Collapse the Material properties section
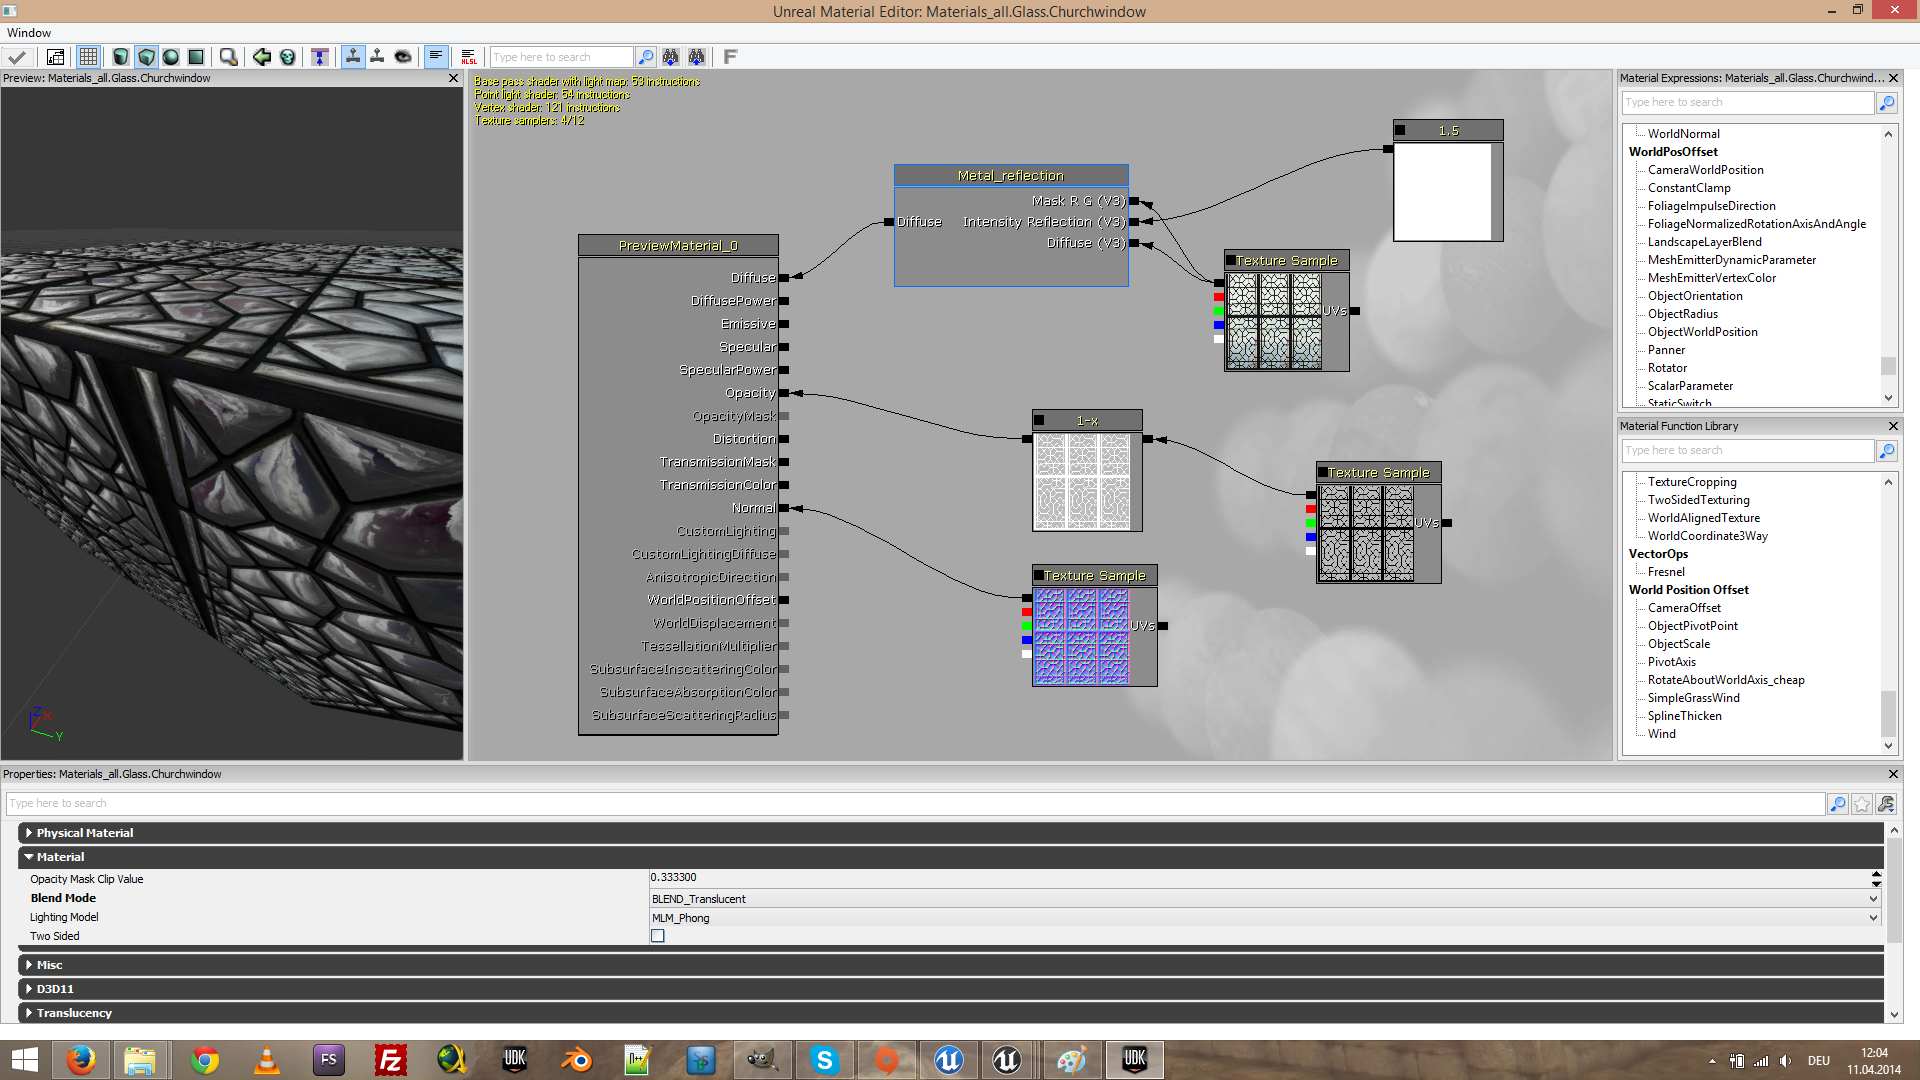Screen dimensions: 1920x1080 (29, 857)
